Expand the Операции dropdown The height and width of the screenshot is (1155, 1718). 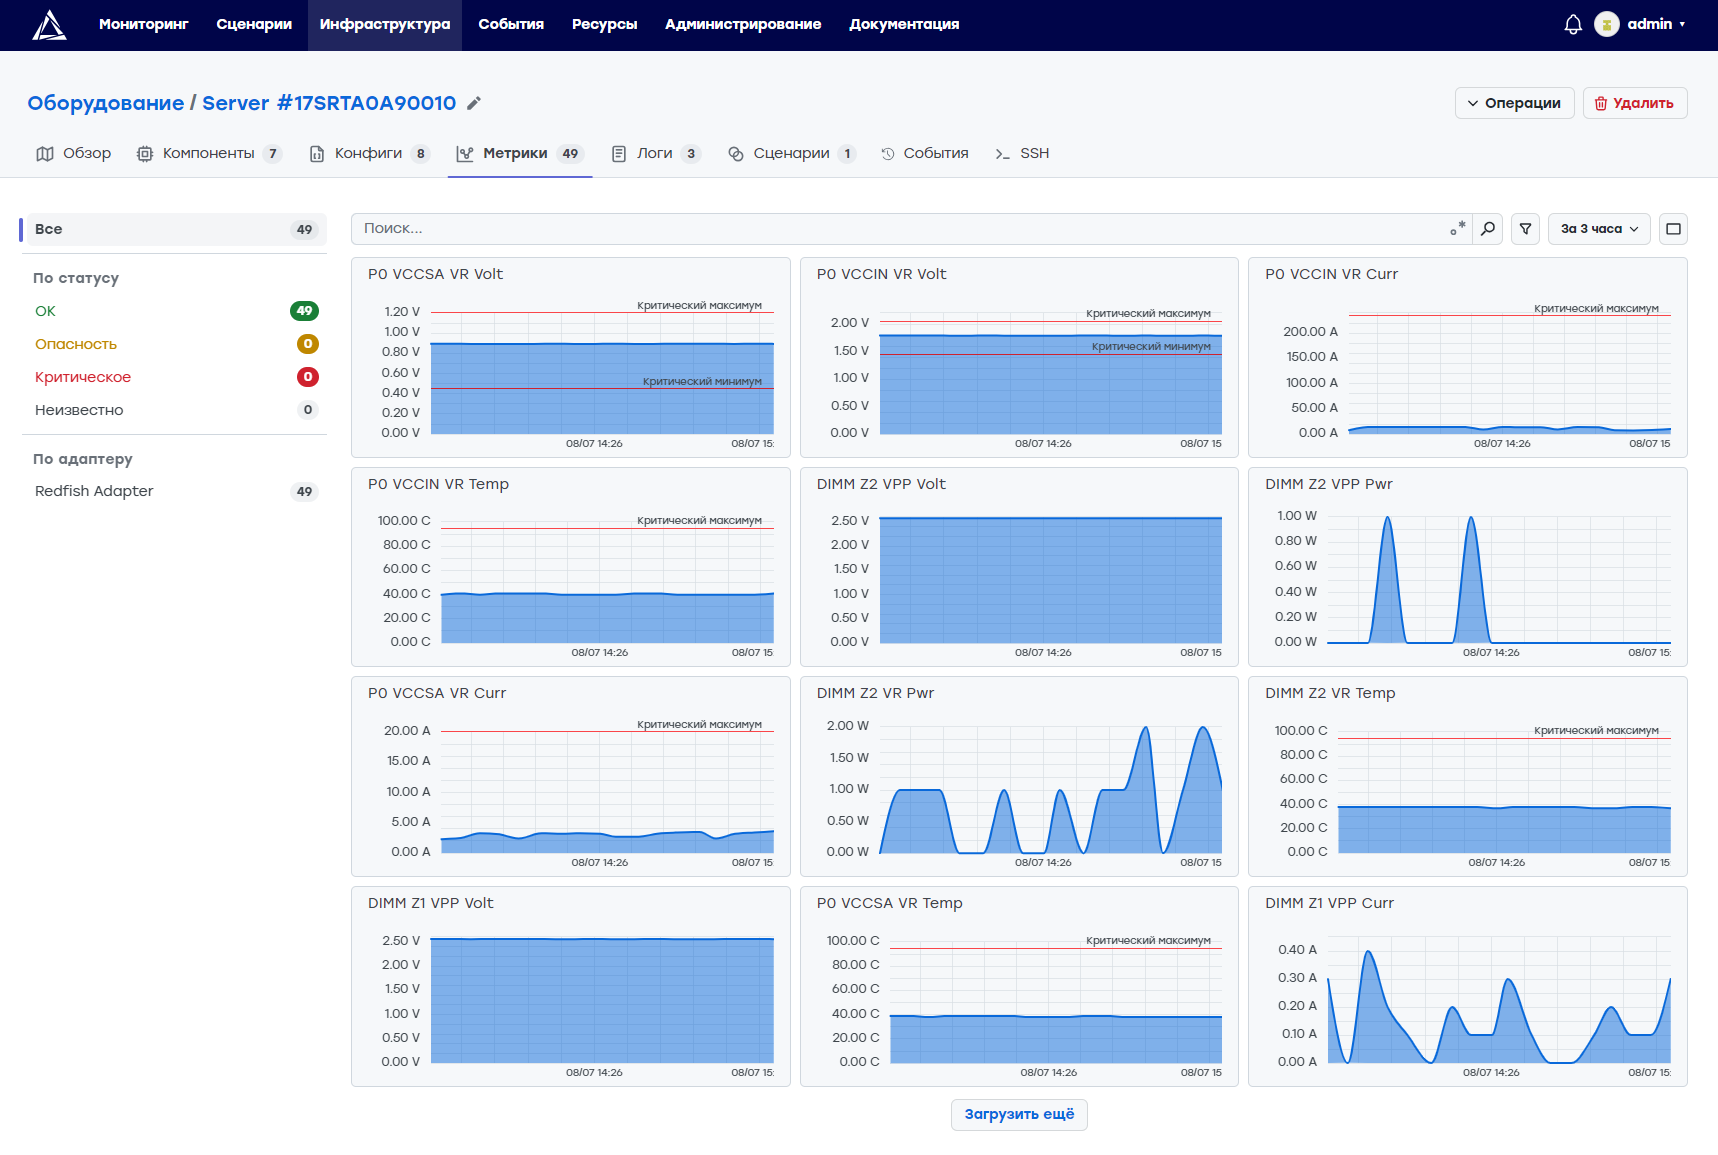1514,103
